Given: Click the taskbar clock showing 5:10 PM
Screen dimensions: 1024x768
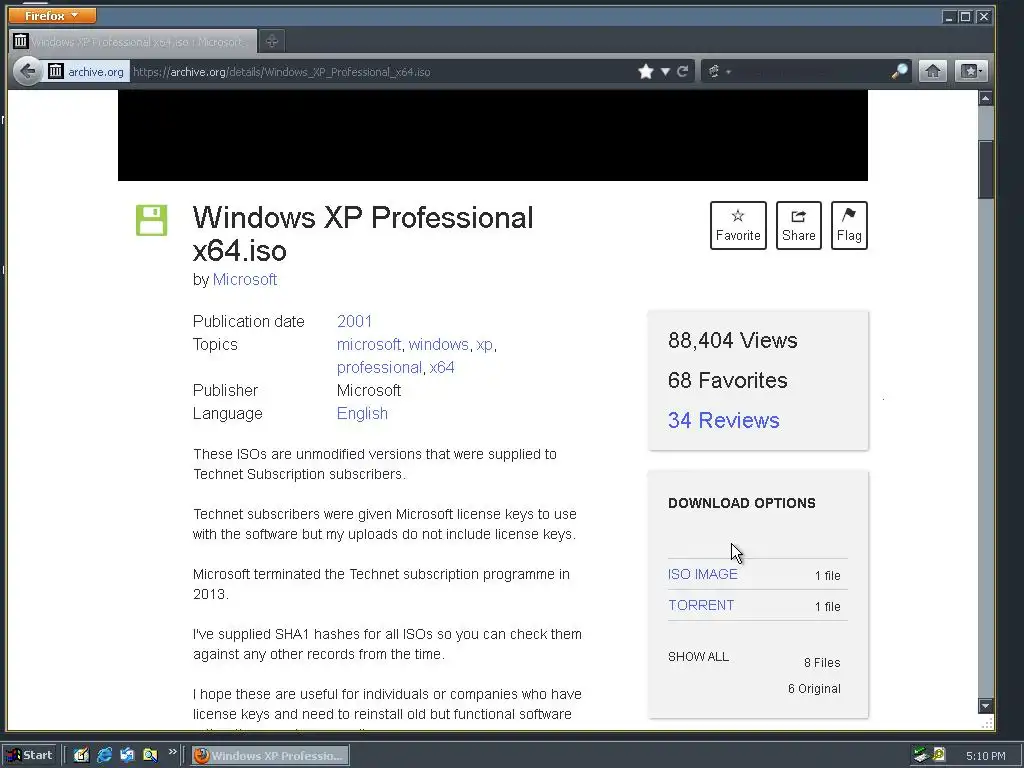Looking at the screenshot, I should click(985, 756).
